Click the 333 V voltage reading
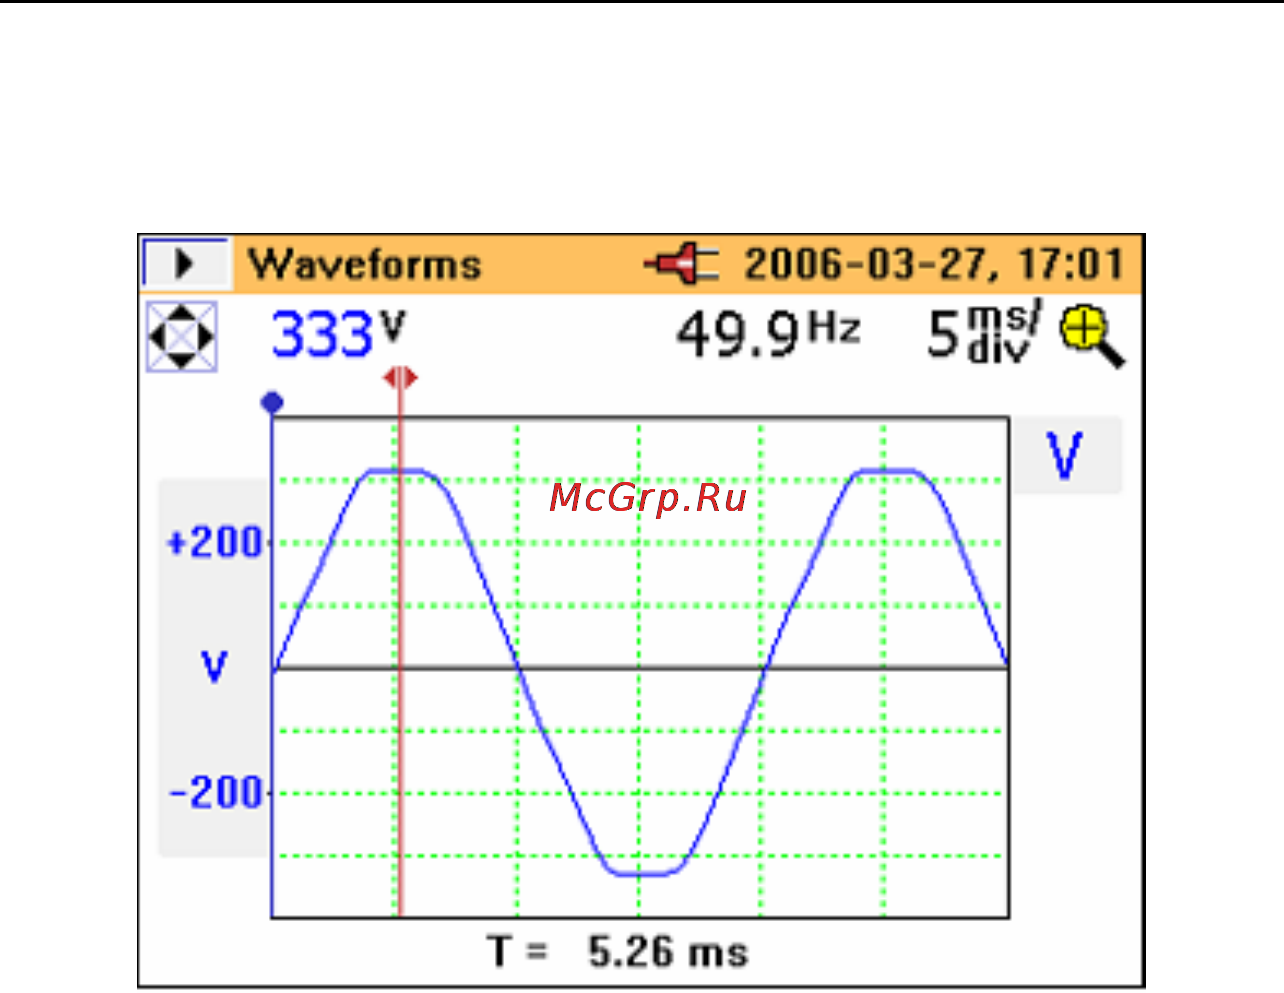This screenshot has width=1284, height=993. point(338,334)
